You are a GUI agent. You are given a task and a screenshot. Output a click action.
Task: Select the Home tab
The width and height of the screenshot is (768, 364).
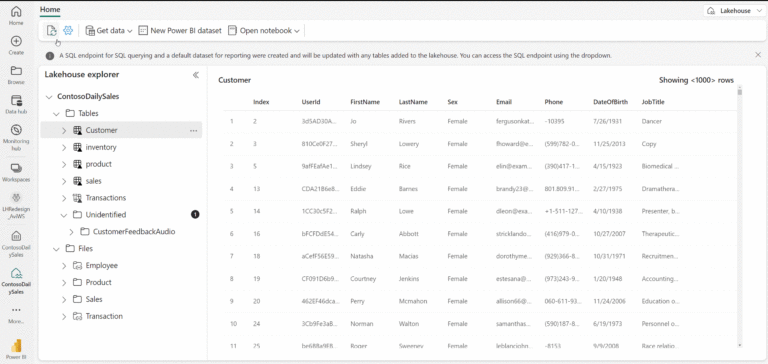pos(50,9)
